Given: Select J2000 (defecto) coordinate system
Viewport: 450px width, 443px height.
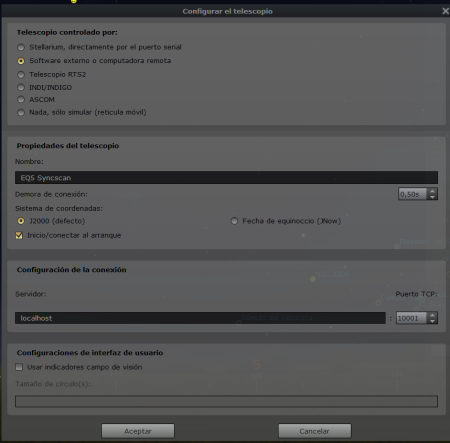Looking at the screenshot, I should coord(21,221).
